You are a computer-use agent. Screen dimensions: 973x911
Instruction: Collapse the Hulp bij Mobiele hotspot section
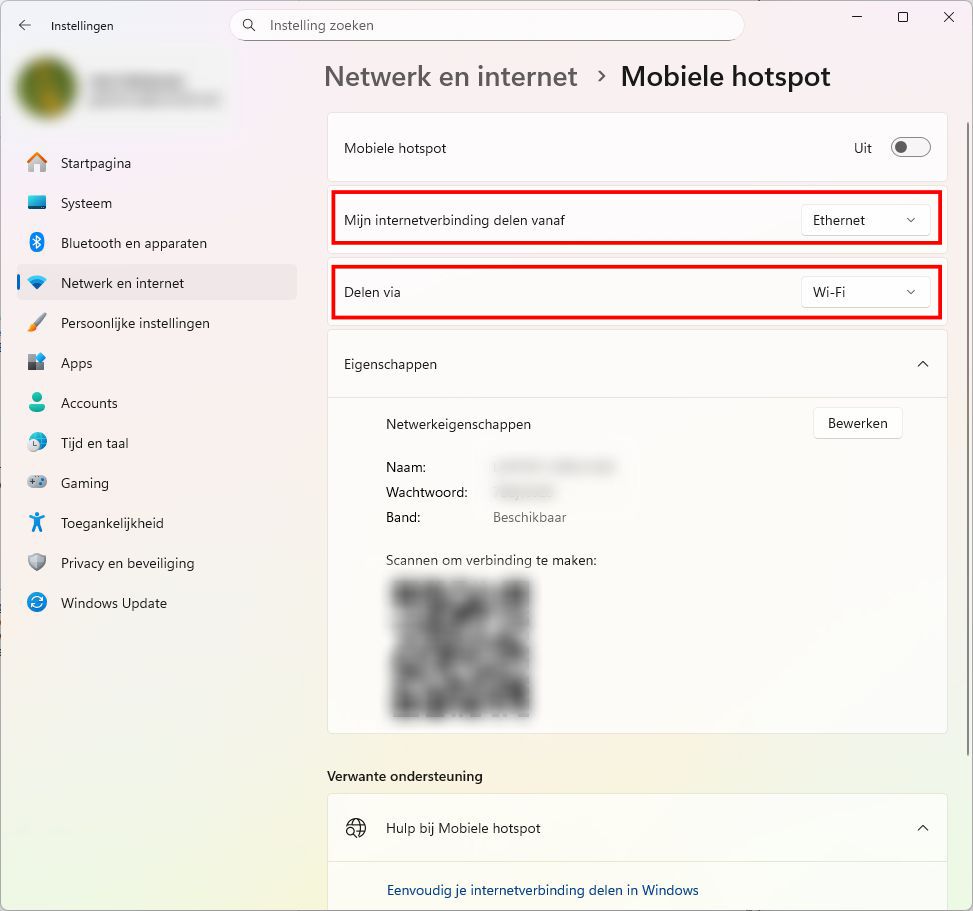922,828
